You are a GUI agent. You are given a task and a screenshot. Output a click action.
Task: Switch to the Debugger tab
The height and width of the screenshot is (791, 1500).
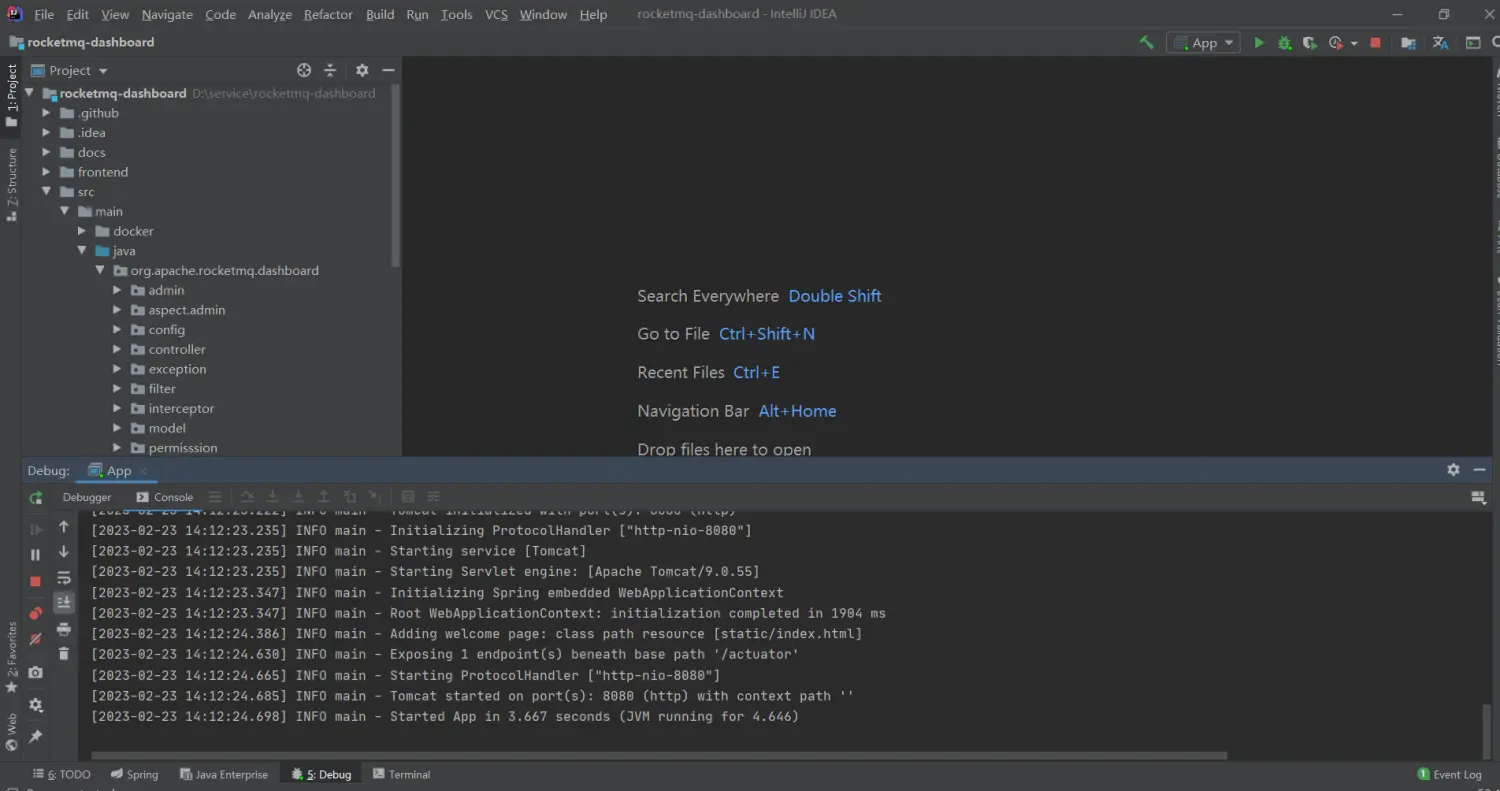point(87,497)
